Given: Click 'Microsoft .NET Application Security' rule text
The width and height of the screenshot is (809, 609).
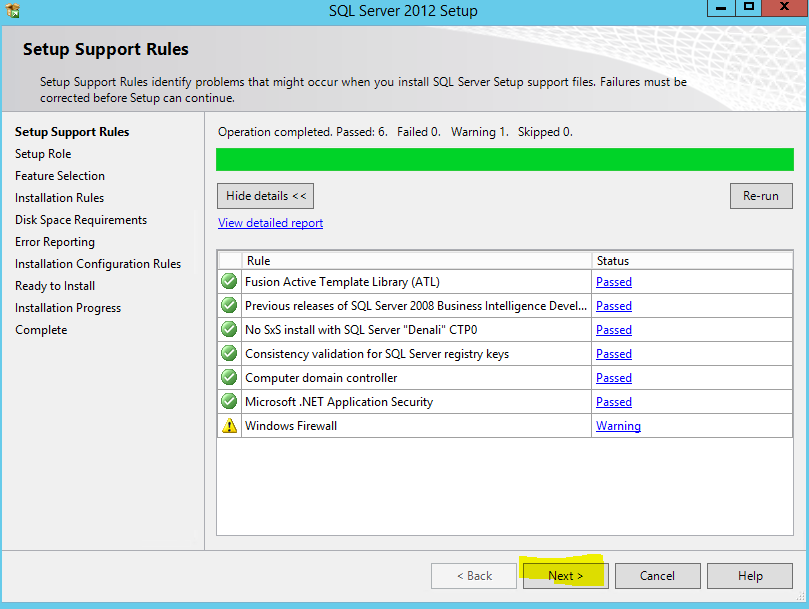Looking at the screenshot, I should [x=339, y=402].
